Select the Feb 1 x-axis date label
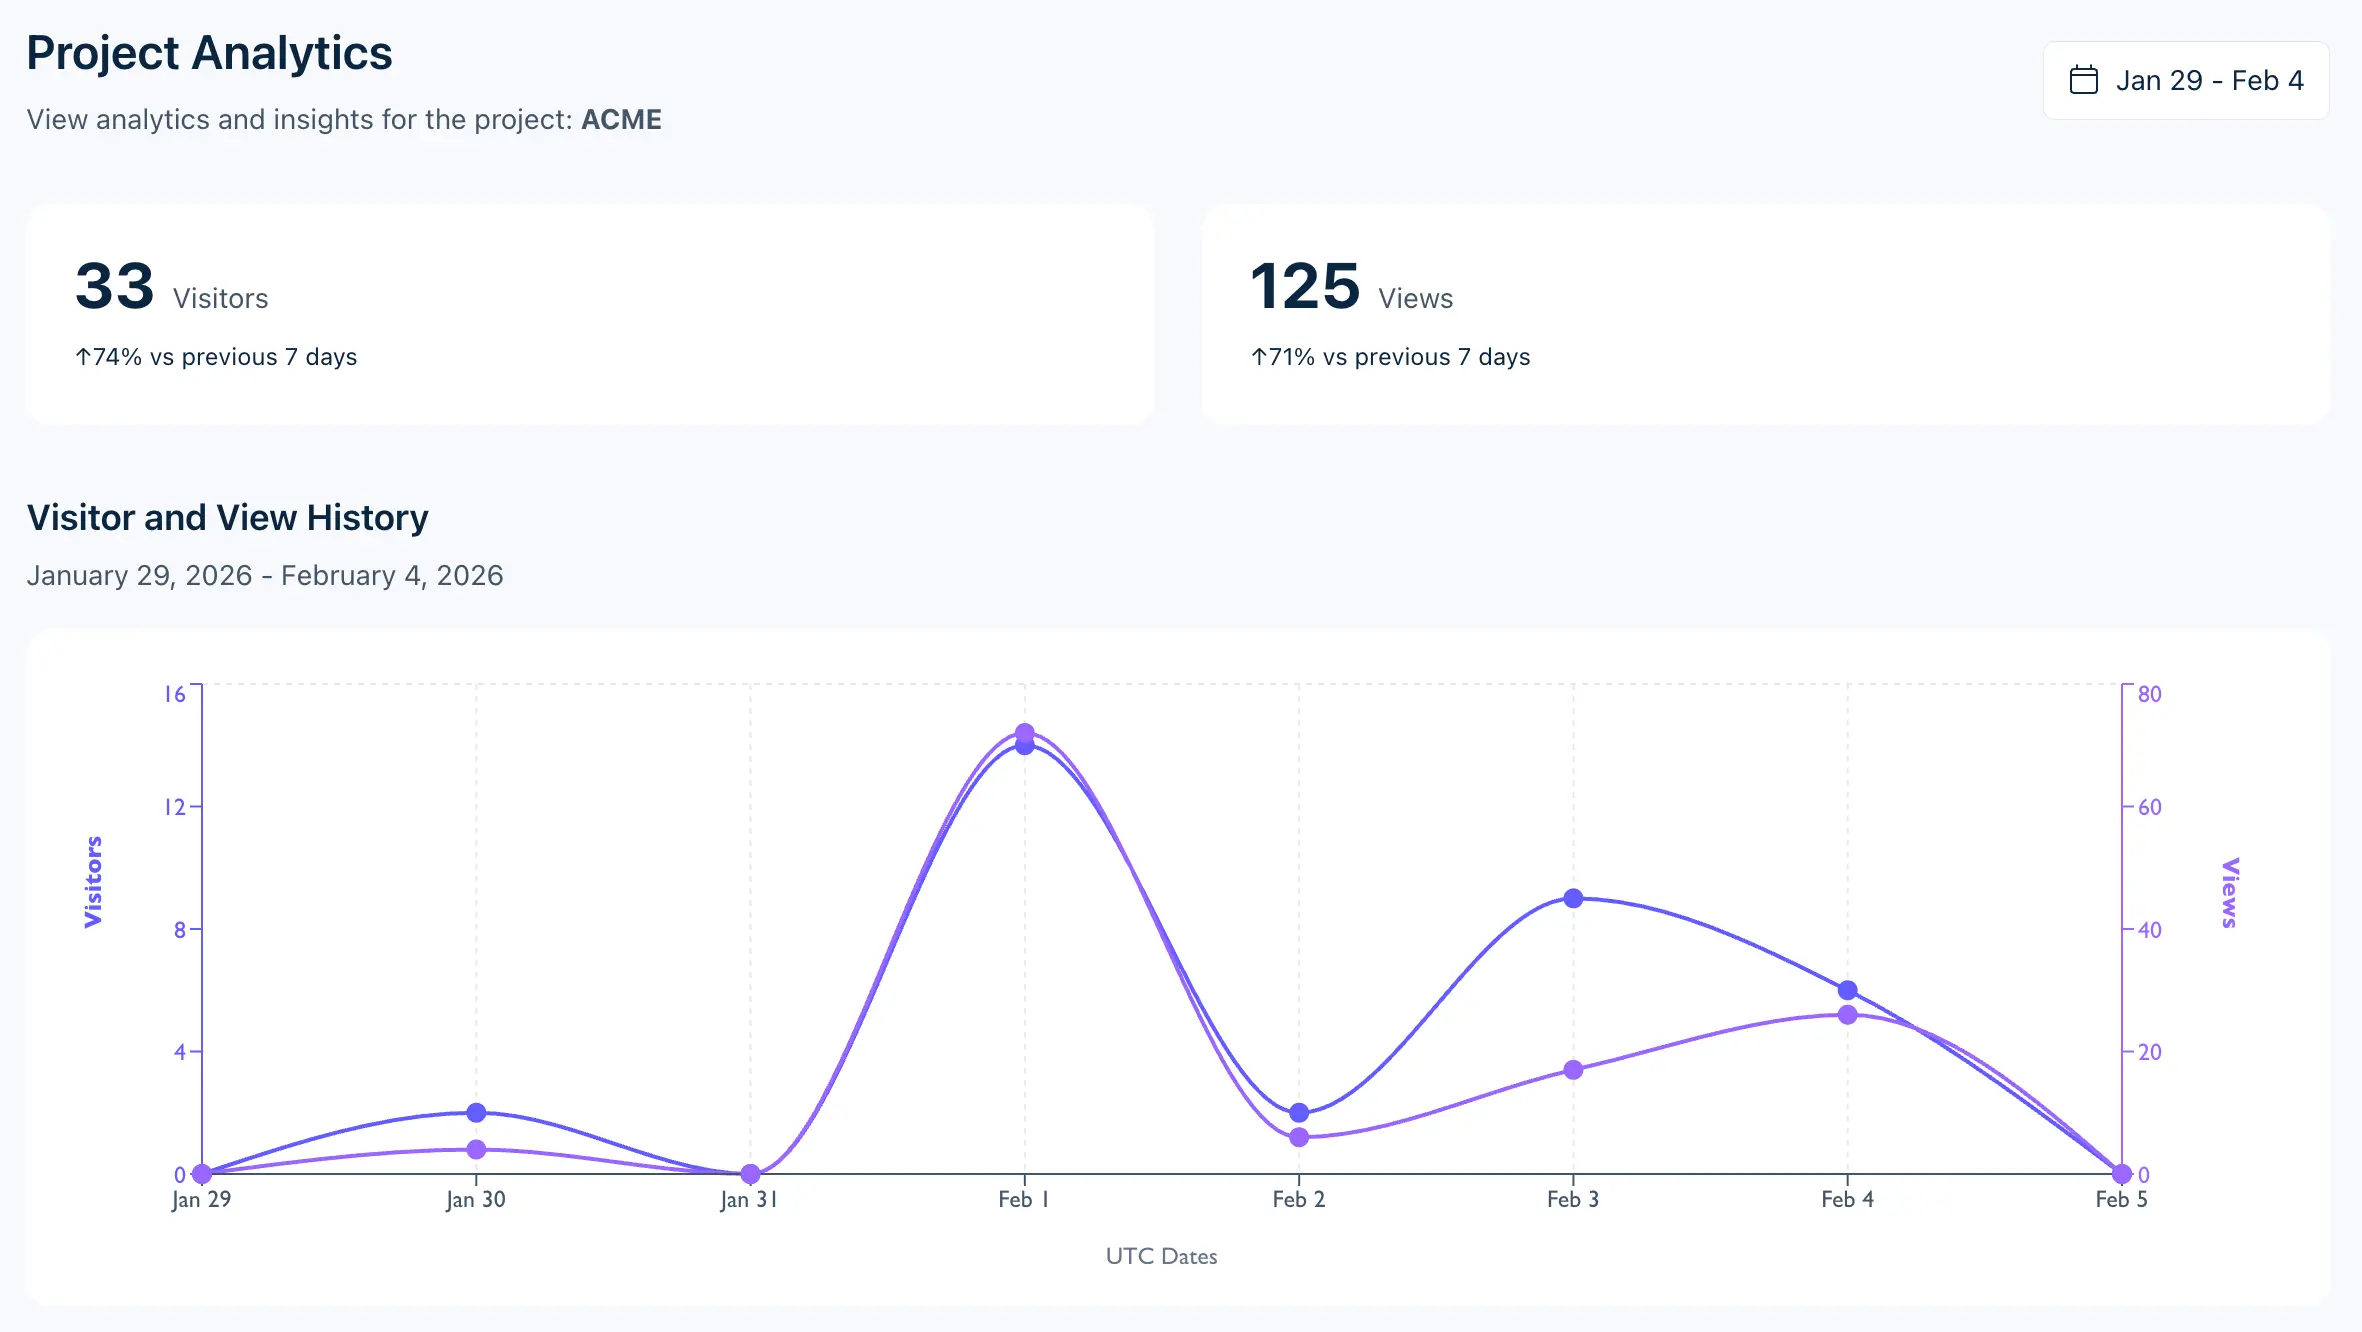Image resolution: width=2362 pixels, height=1332 pixels. coord(1022,1199)
